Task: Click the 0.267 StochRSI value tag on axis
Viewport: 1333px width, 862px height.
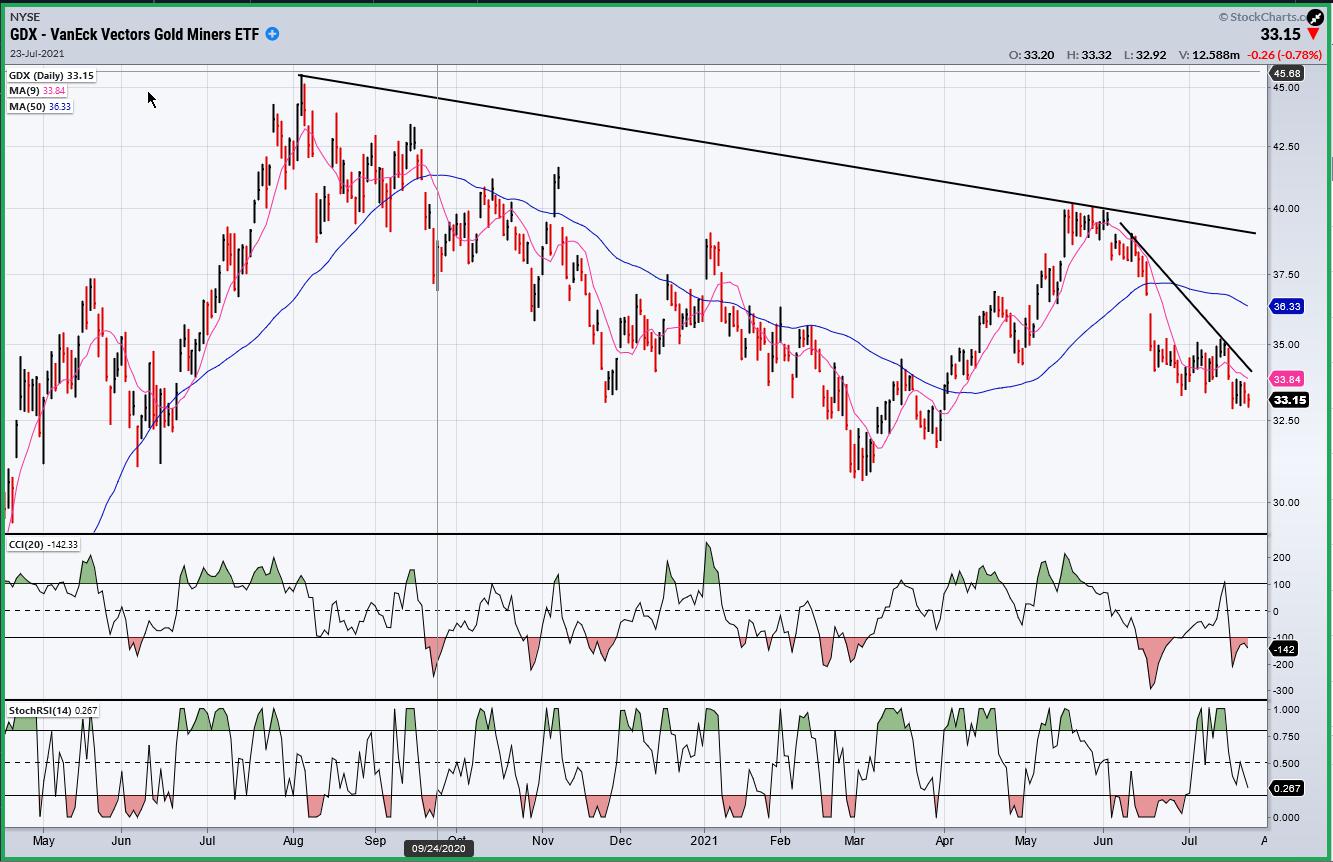Action: coord(1285,788)
